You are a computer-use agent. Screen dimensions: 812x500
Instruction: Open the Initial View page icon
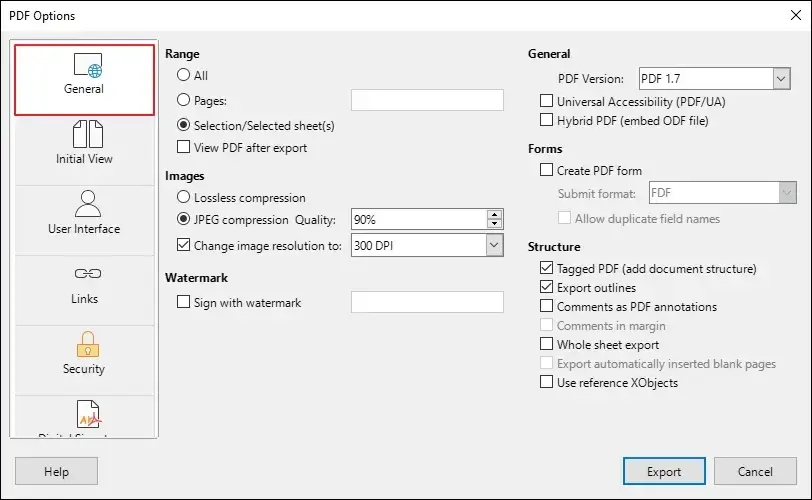(x=88, y=135)
